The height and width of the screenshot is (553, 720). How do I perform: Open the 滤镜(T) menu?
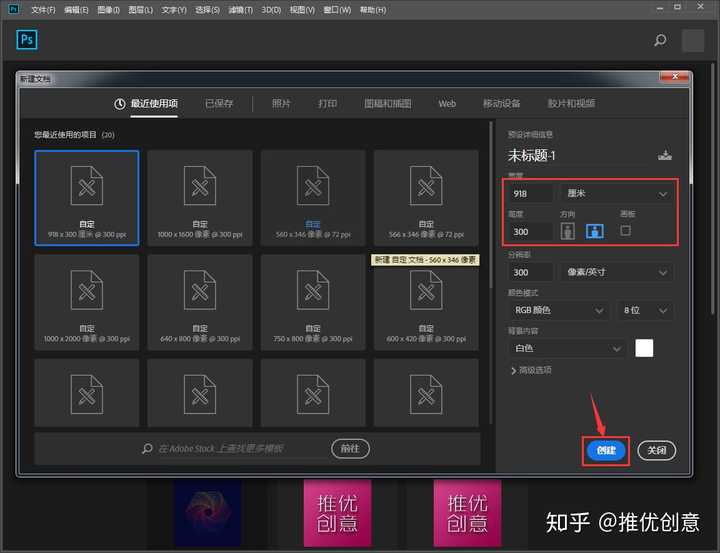click(x=241, y=10)
